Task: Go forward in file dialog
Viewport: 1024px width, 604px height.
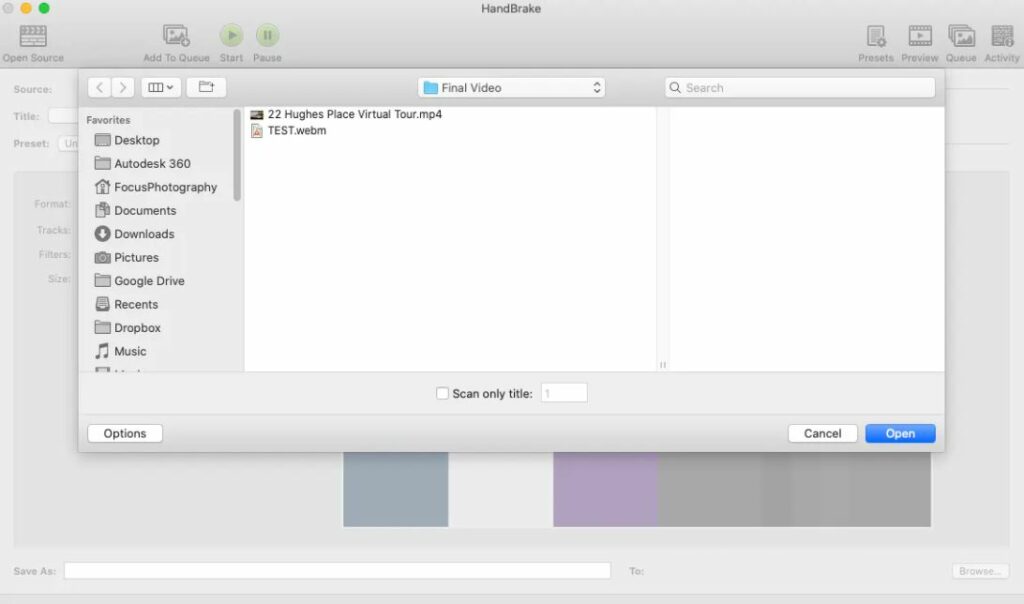Action: [123, 87]
